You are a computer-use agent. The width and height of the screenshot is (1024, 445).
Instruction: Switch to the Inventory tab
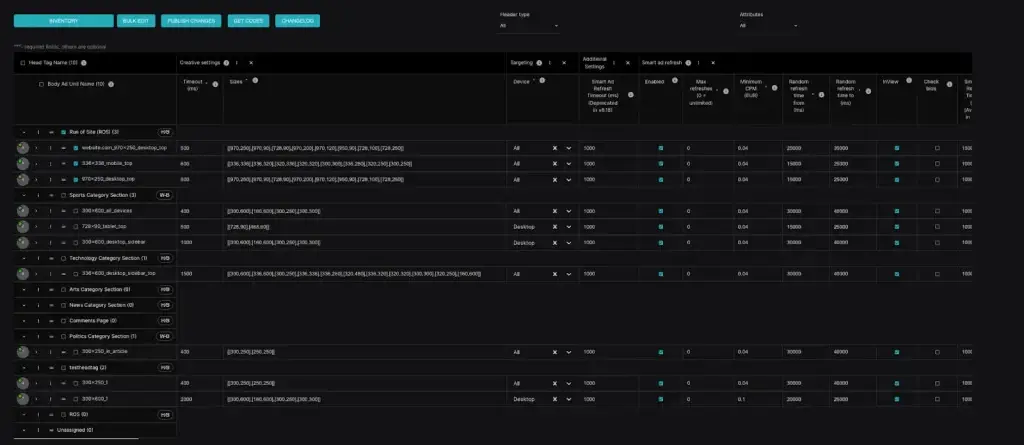point(63,20)
